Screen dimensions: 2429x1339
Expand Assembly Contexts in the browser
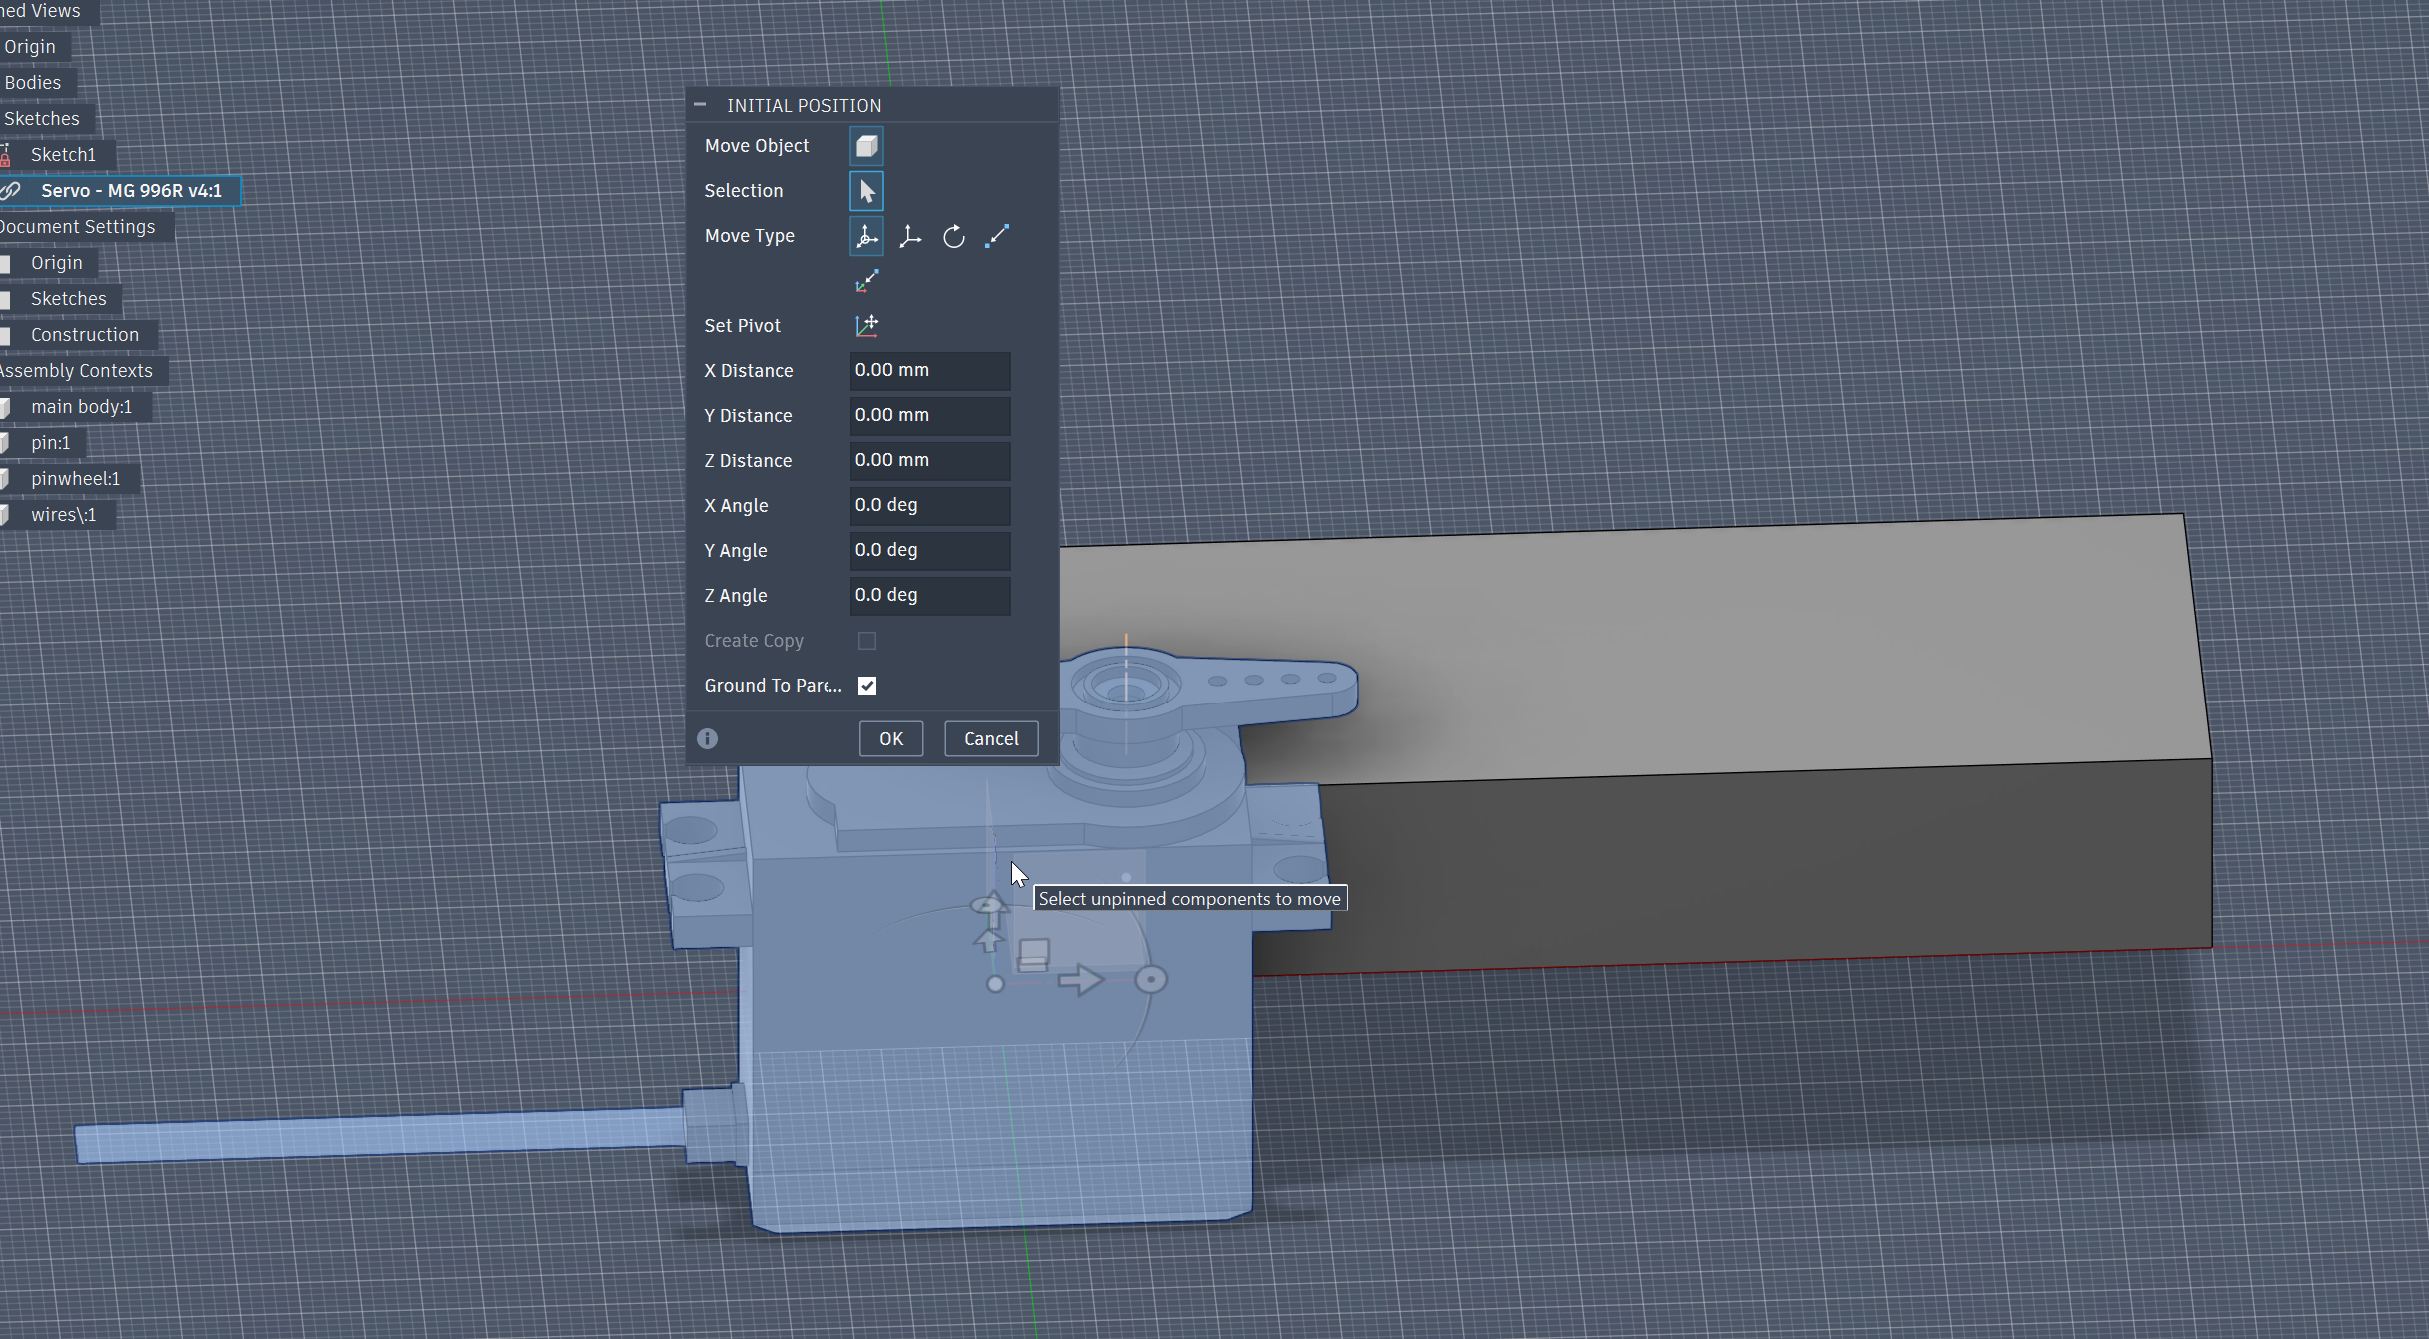pos(77,370)
